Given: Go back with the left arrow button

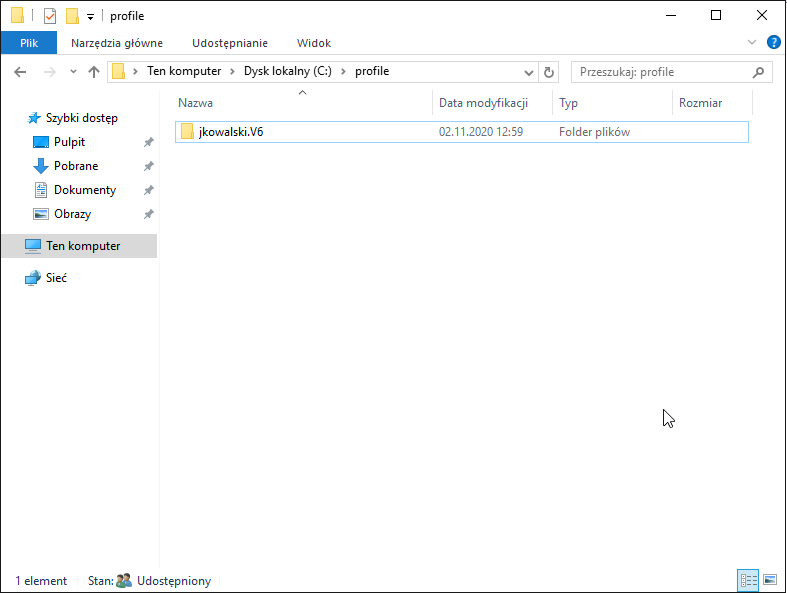Looking at the screenshot, I should [20, 72].
